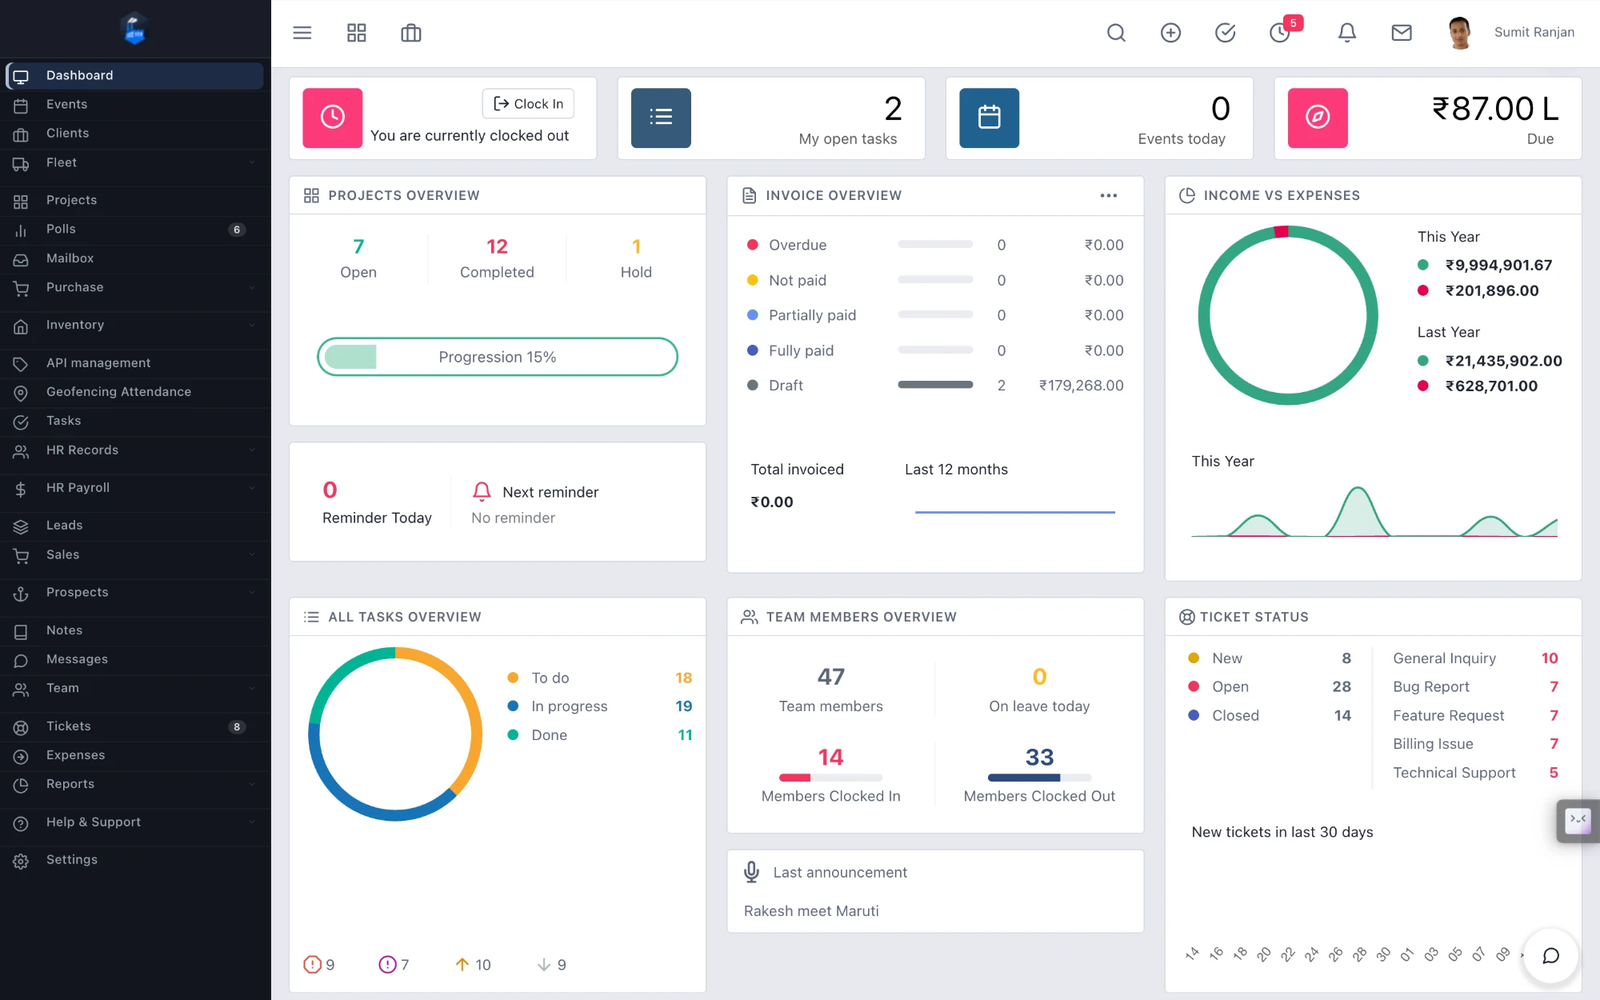Click the Events today calendar icon
1600x1000 pixels.
989,118
